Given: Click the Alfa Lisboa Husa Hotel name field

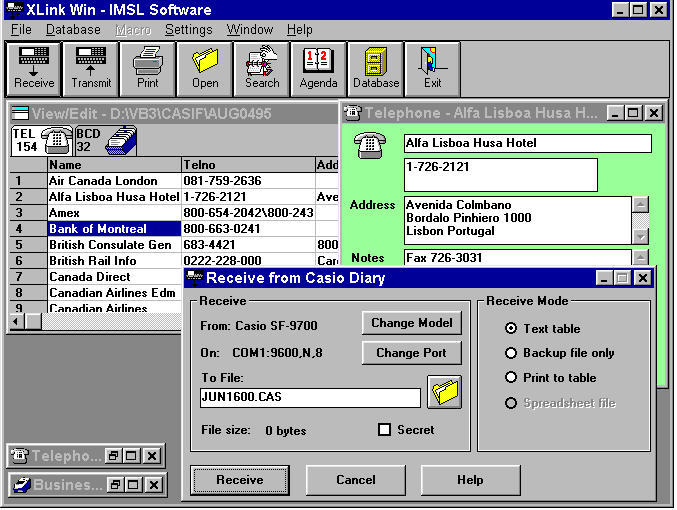Looking at the screenshot, I should coord(528,143).
